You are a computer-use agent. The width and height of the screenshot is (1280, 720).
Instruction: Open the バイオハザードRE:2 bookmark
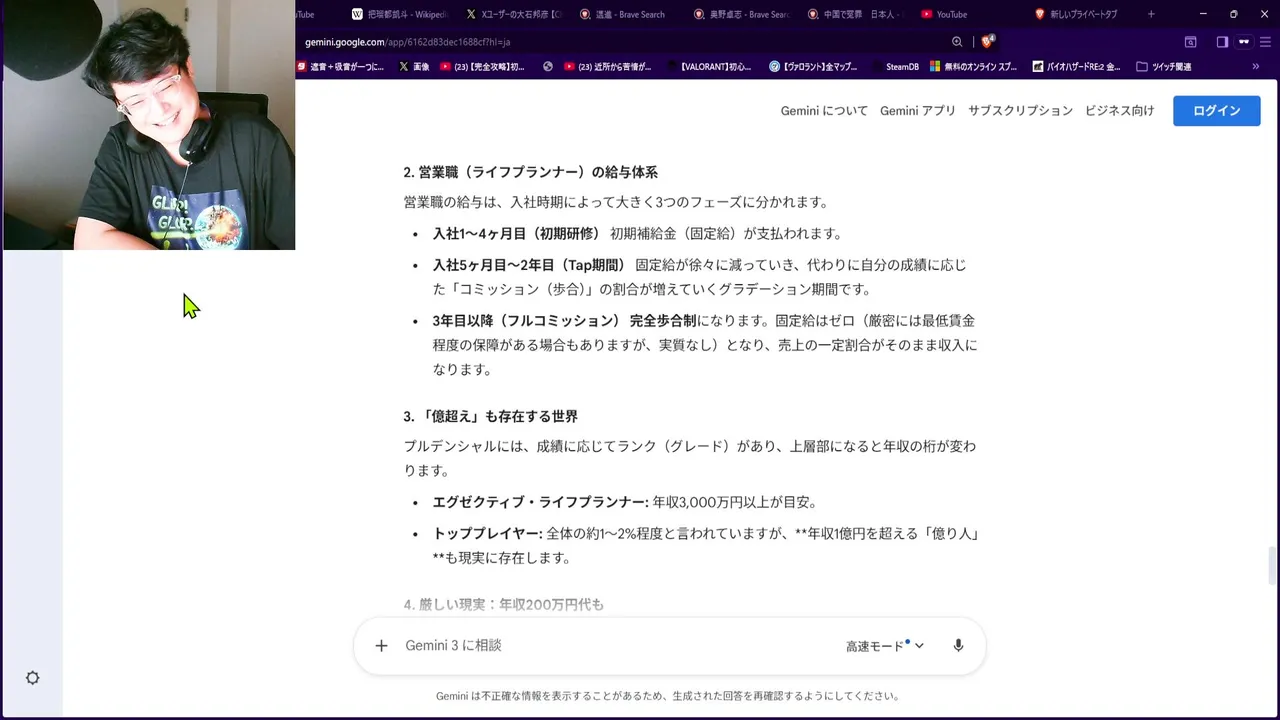click(x=1075, y=67)
